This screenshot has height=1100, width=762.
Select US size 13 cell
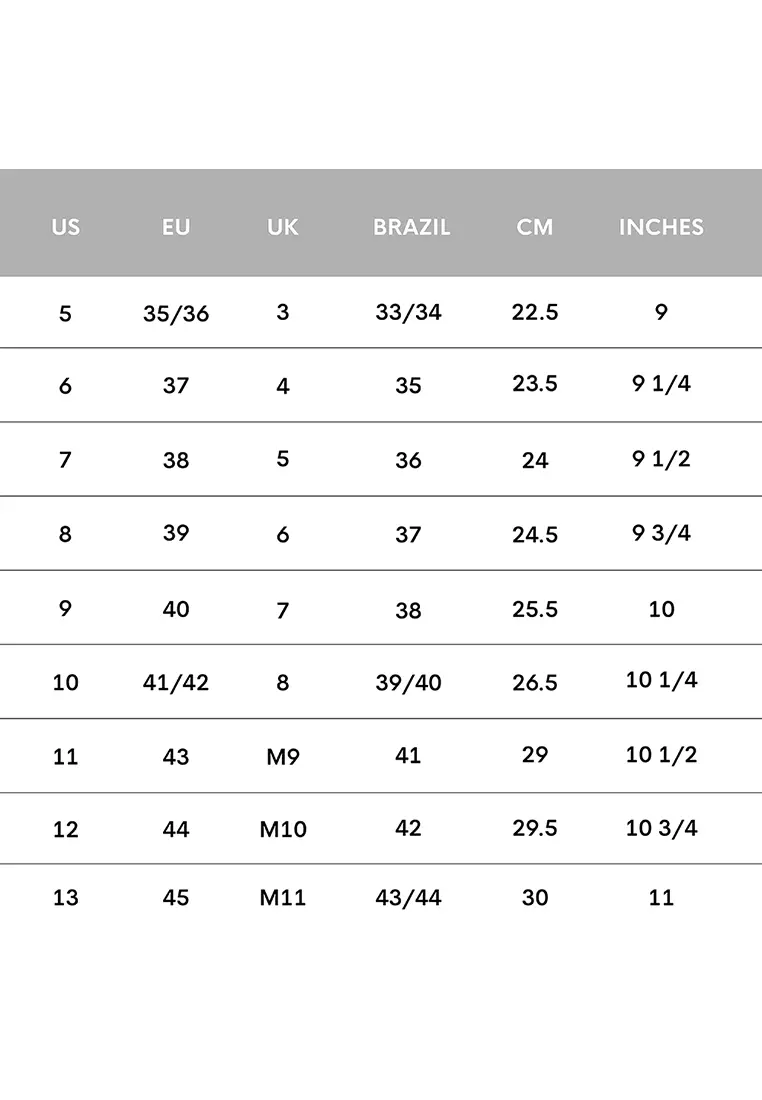65,898
